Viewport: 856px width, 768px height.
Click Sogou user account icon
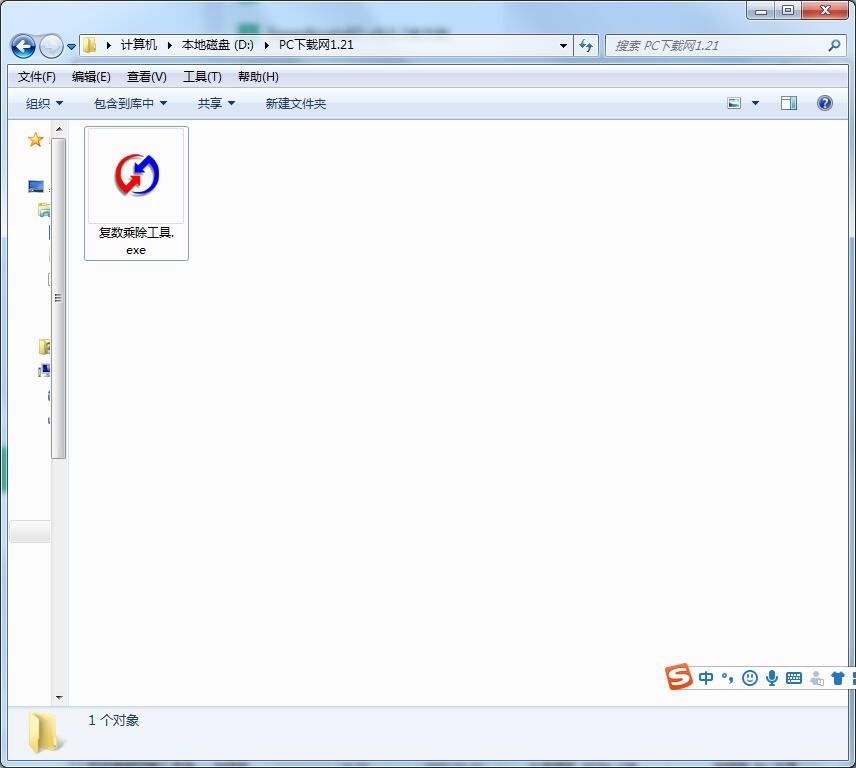point(817,678)
